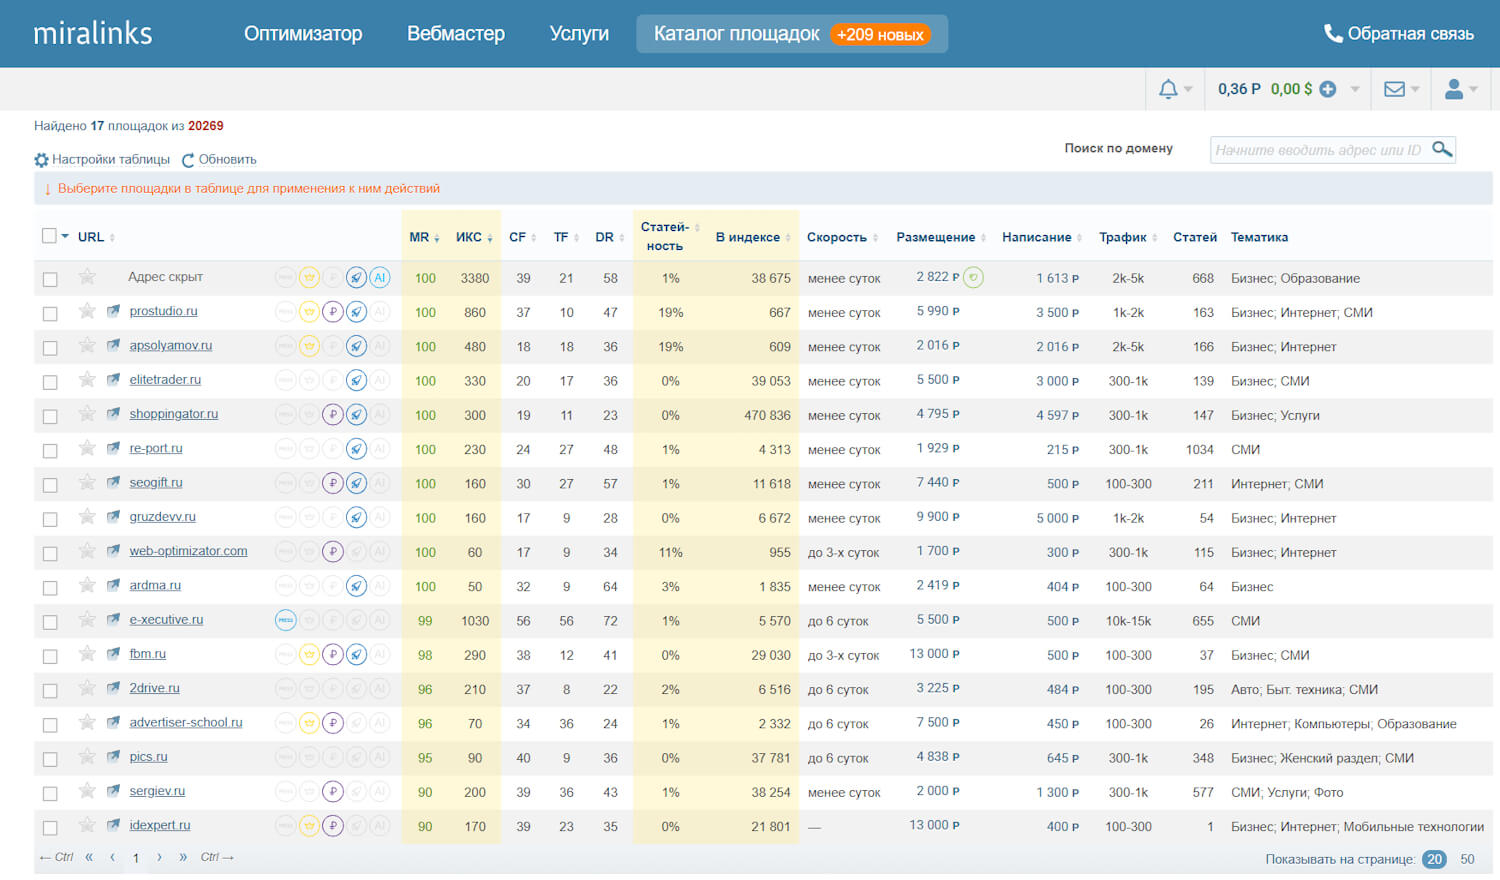Check the select-all checkbox in table header
This screenshot has height=880, width=1500.
(x=49, y=236)
